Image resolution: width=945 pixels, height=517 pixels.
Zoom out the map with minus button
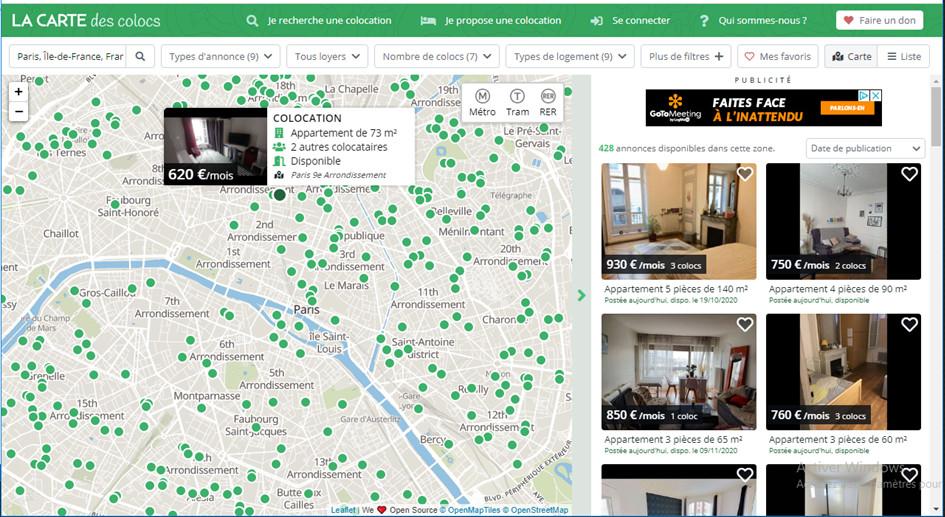pos(19,111)
